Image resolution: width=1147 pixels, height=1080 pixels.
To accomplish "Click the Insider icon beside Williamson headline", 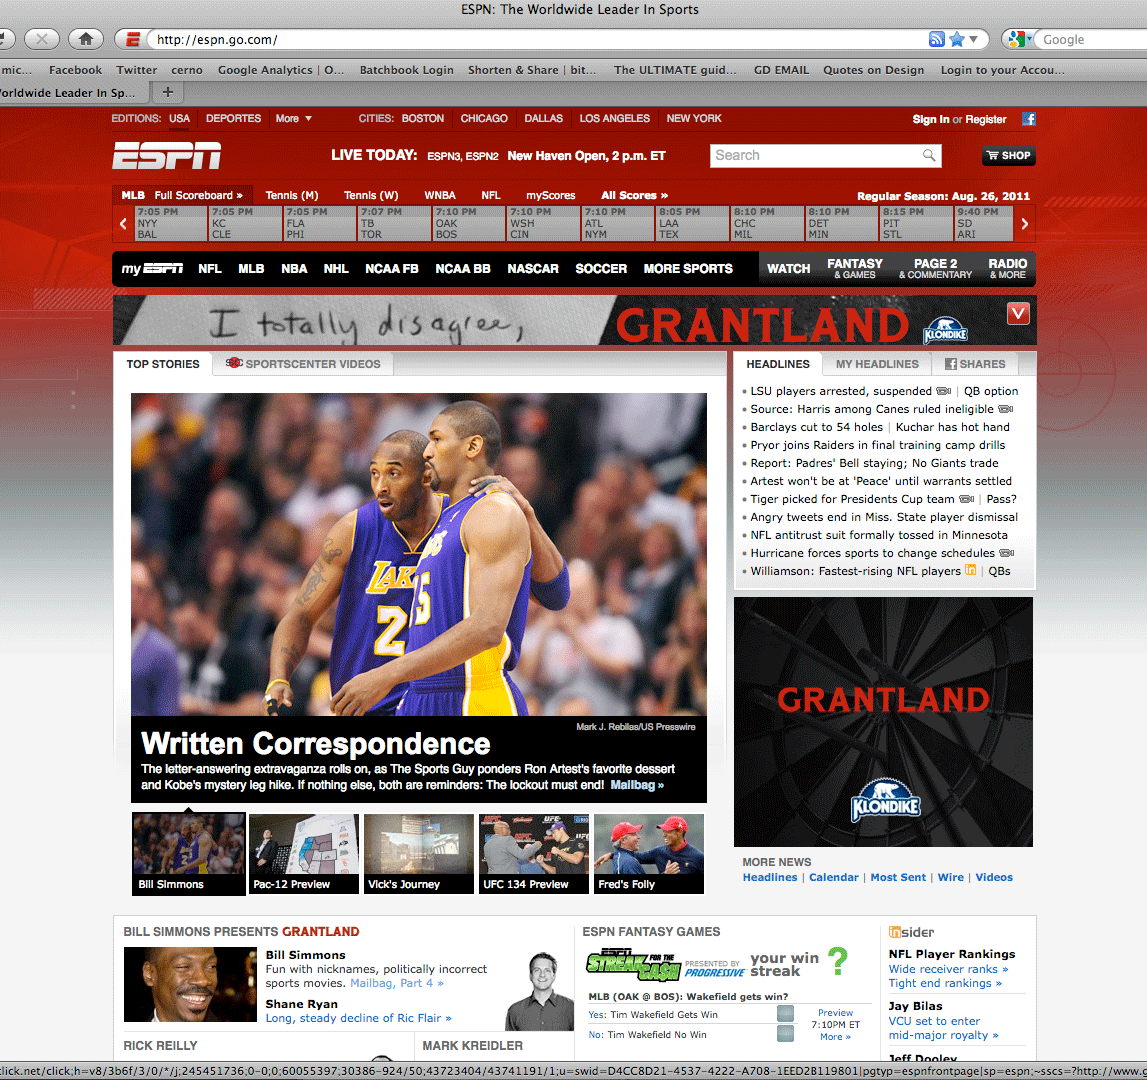I will (x=971, y=570).
